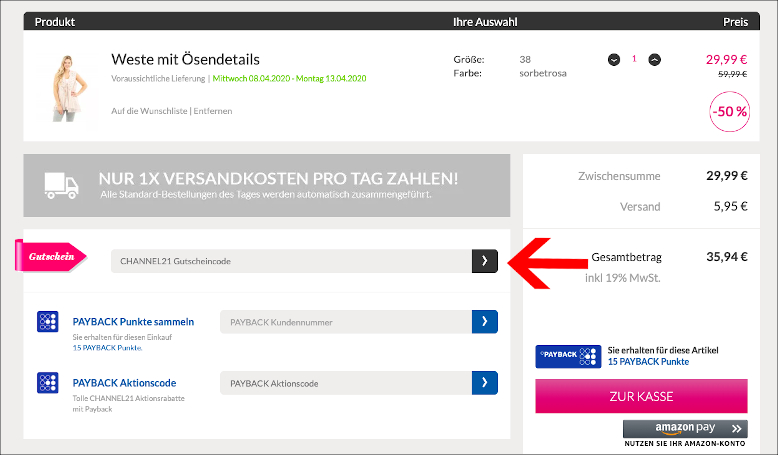The height and width of the screenshot is (455, 778).
Task: Open the PAYBACK Aktionscode heading
Action: [125, 383]
